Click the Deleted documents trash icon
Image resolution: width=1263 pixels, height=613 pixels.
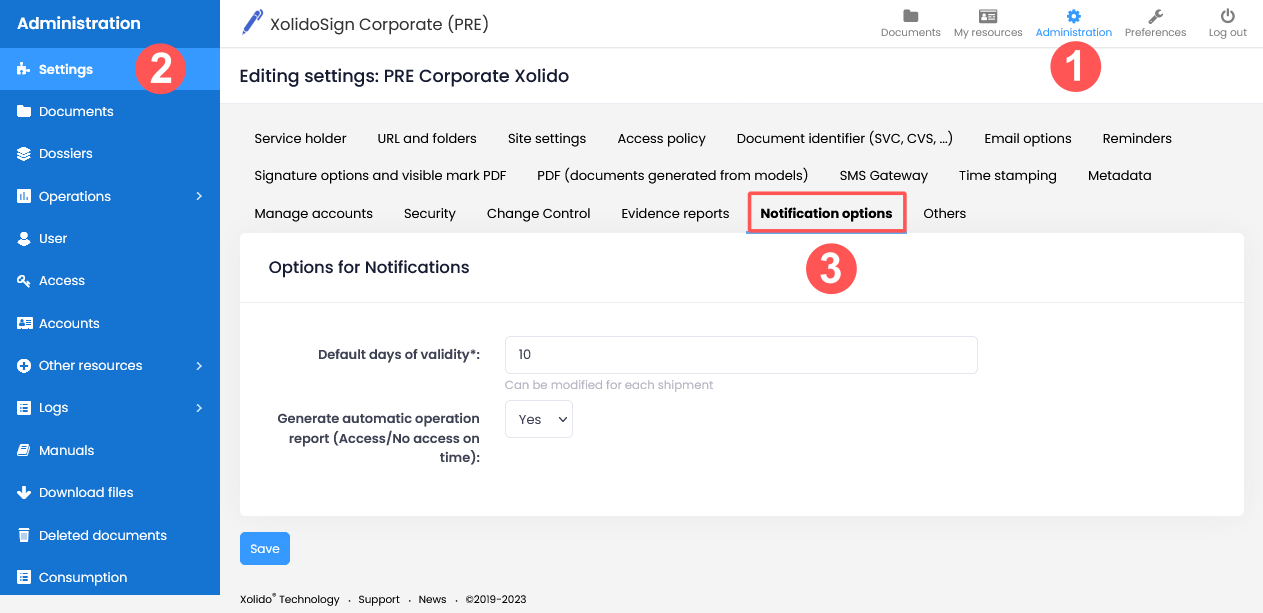24,535
